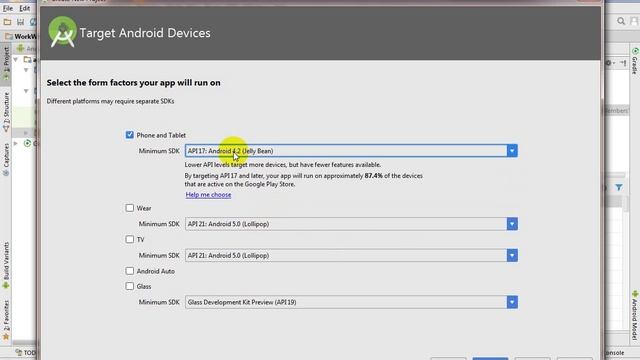Click the 87.4% devices statistic text
The width and height of the screenshot is (640, 360).
coord(373,176)
